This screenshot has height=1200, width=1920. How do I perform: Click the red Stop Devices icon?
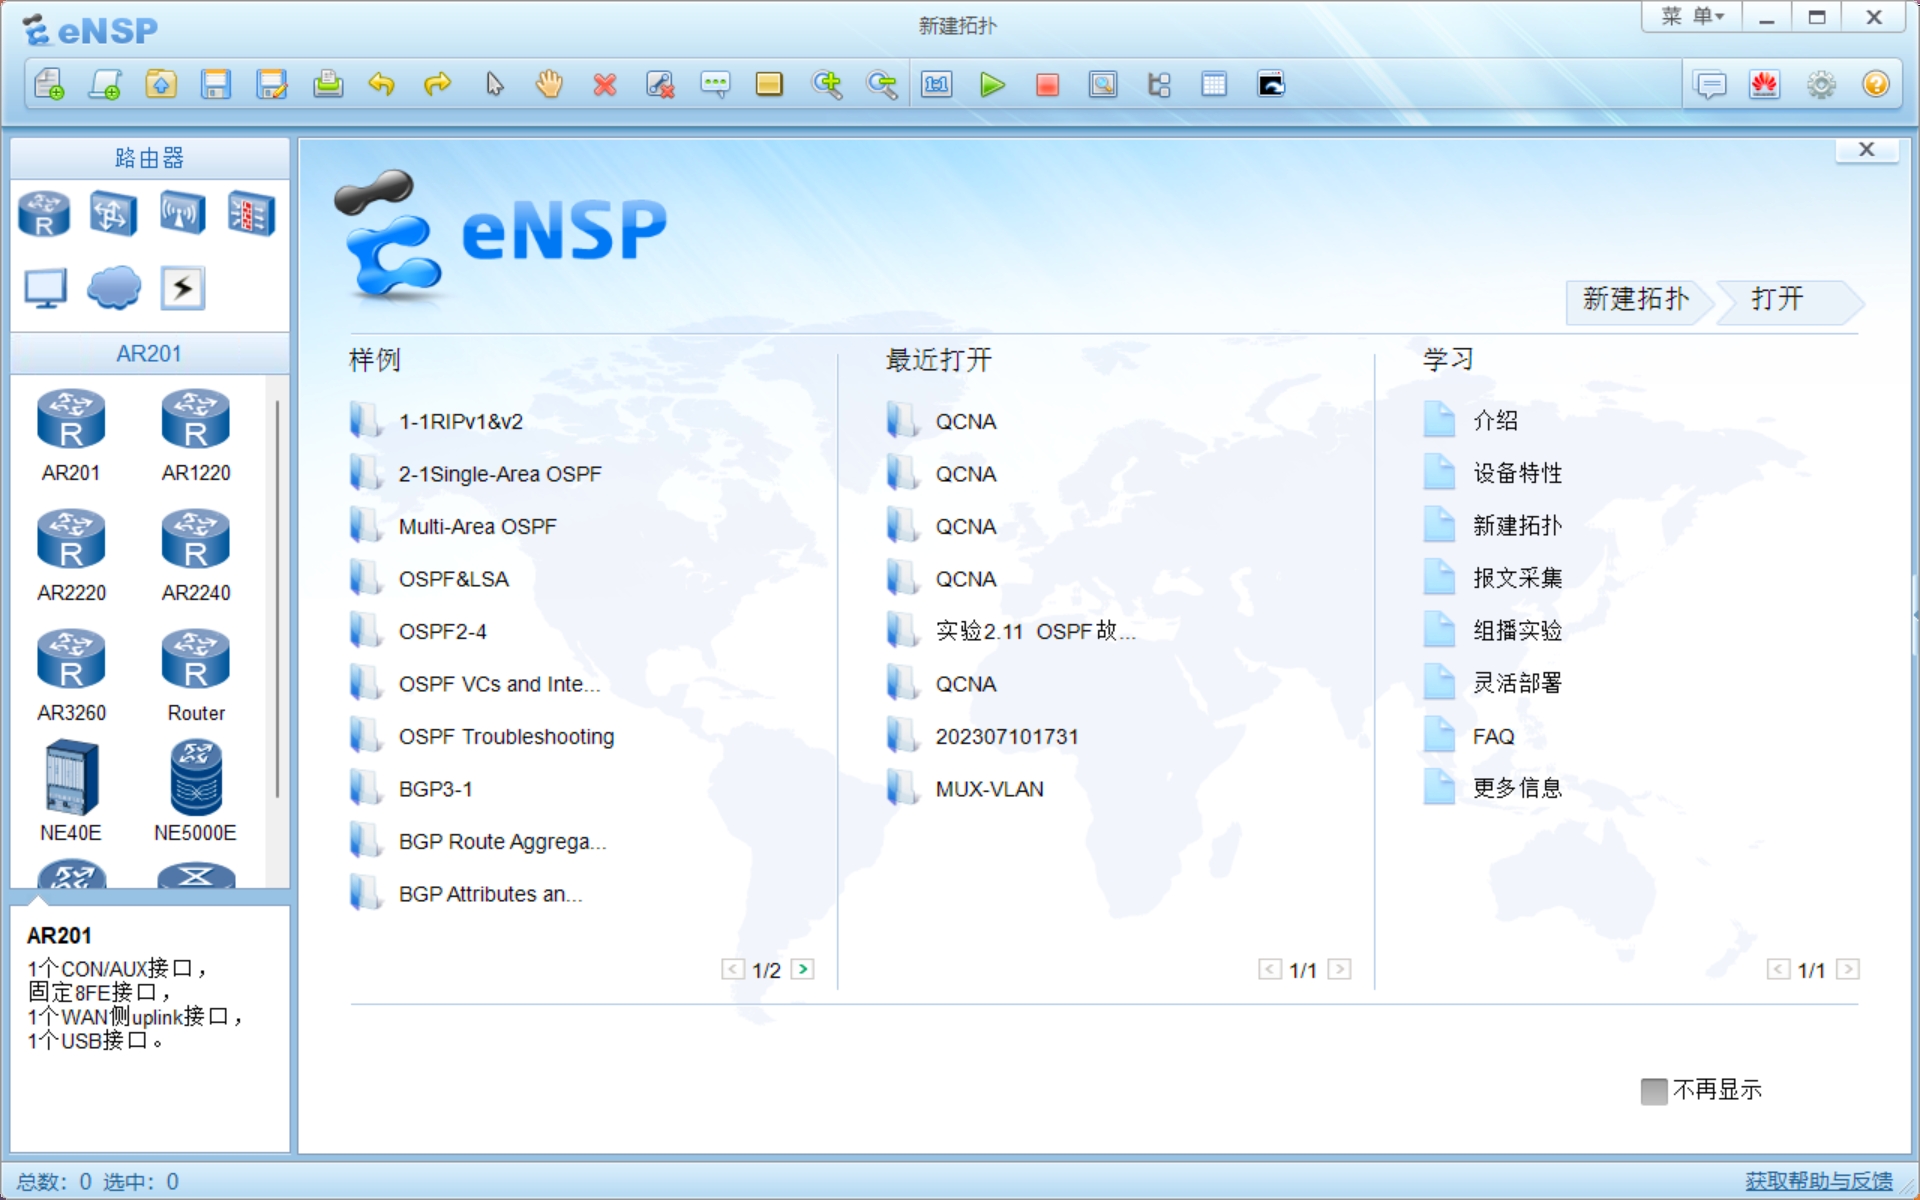point(1047,85)
